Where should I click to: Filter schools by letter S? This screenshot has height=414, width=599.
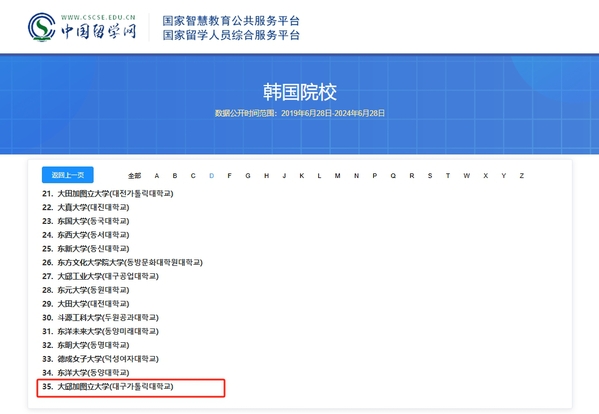[430, 176]
